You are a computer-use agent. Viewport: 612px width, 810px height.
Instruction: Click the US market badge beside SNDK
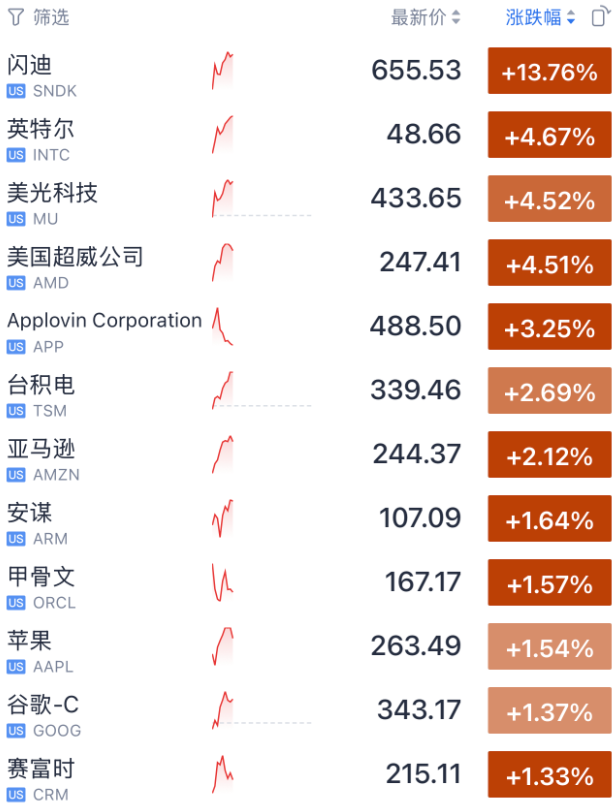click(x=16, y=91)
